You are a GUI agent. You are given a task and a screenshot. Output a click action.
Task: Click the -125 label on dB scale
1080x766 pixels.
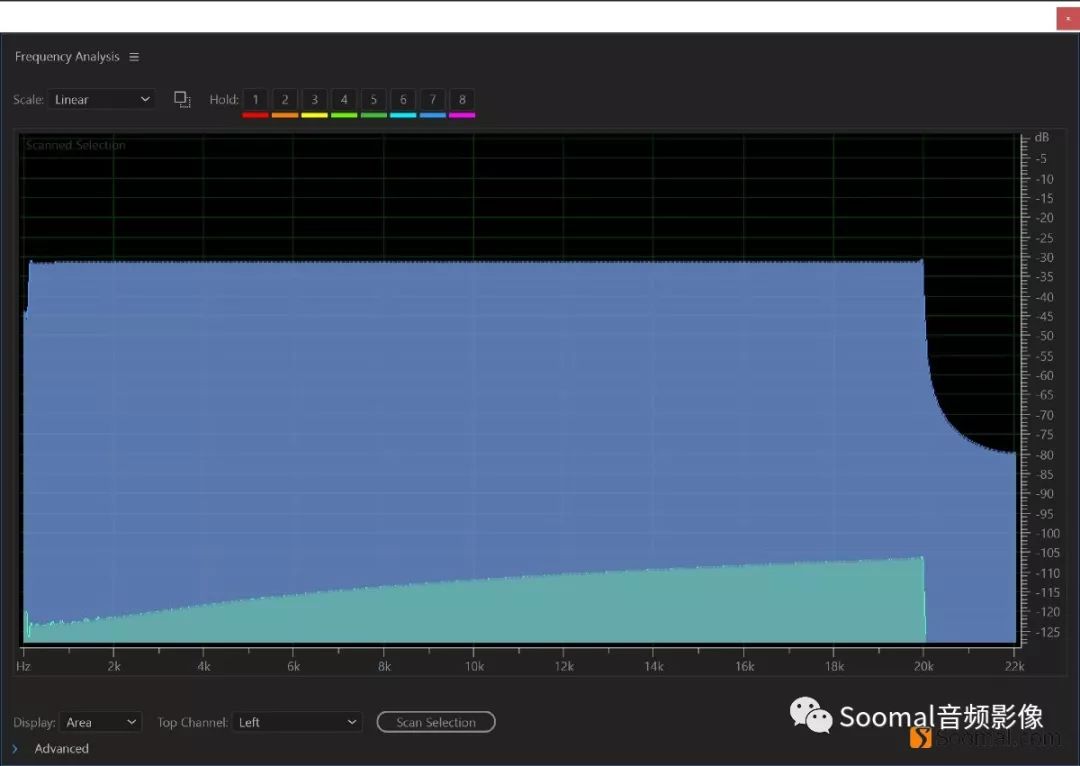coord(1048,632)
